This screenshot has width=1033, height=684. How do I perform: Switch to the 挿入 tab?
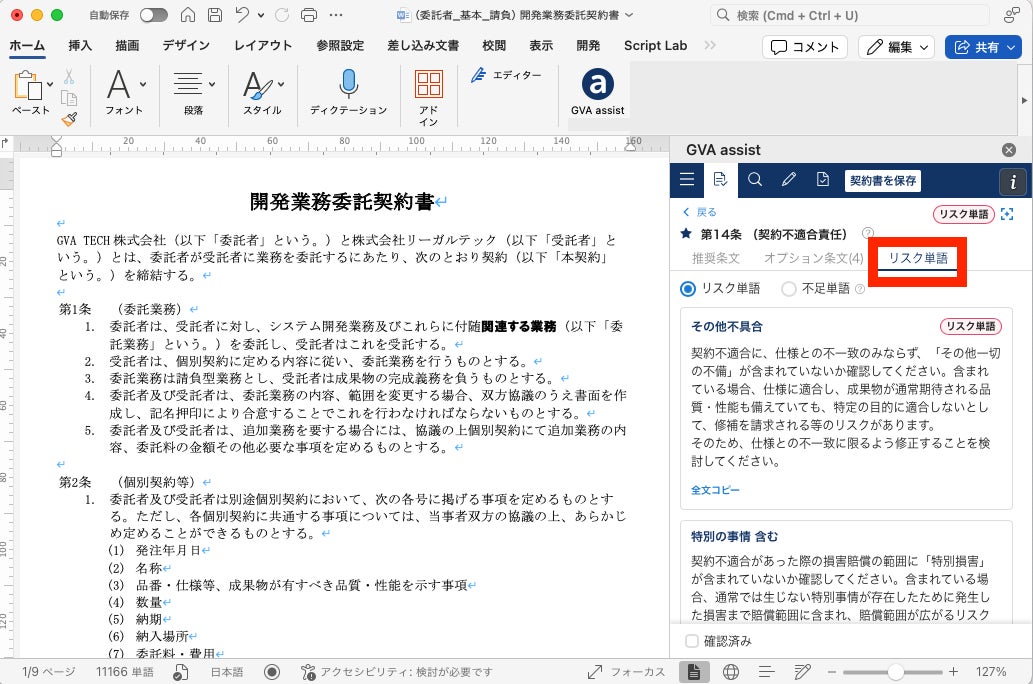[x=80, y=45]
